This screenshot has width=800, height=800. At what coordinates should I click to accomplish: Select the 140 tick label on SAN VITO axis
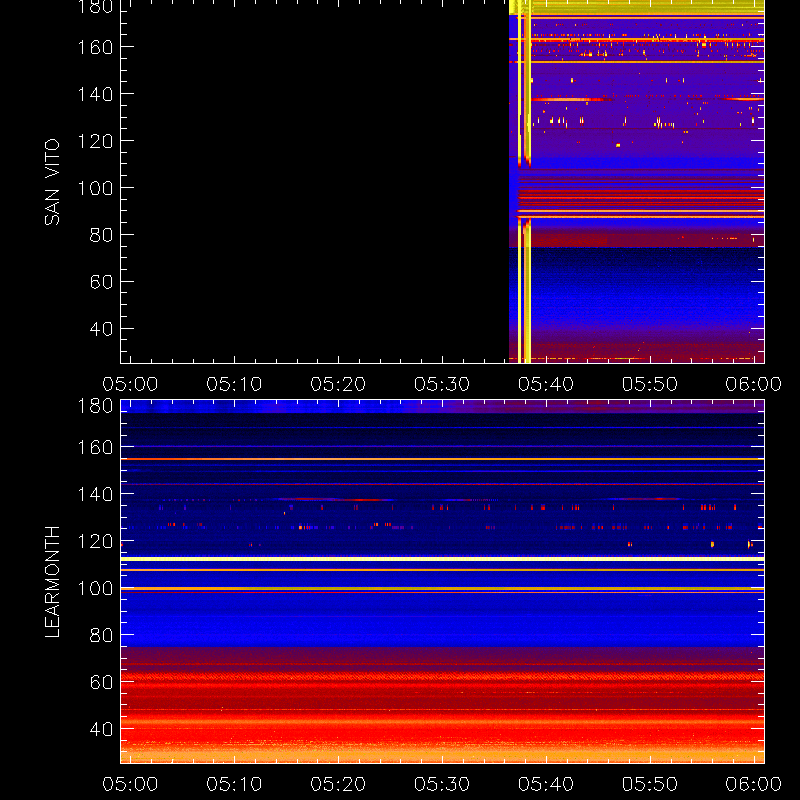pos(95,94)
